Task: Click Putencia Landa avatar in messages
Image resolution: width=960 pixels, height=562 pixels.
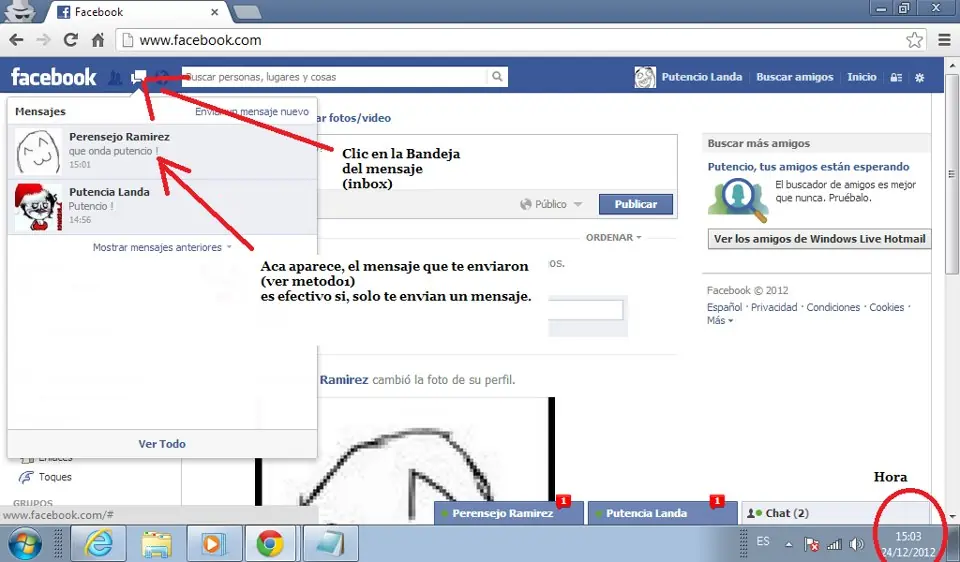Action: coord(38,207)
